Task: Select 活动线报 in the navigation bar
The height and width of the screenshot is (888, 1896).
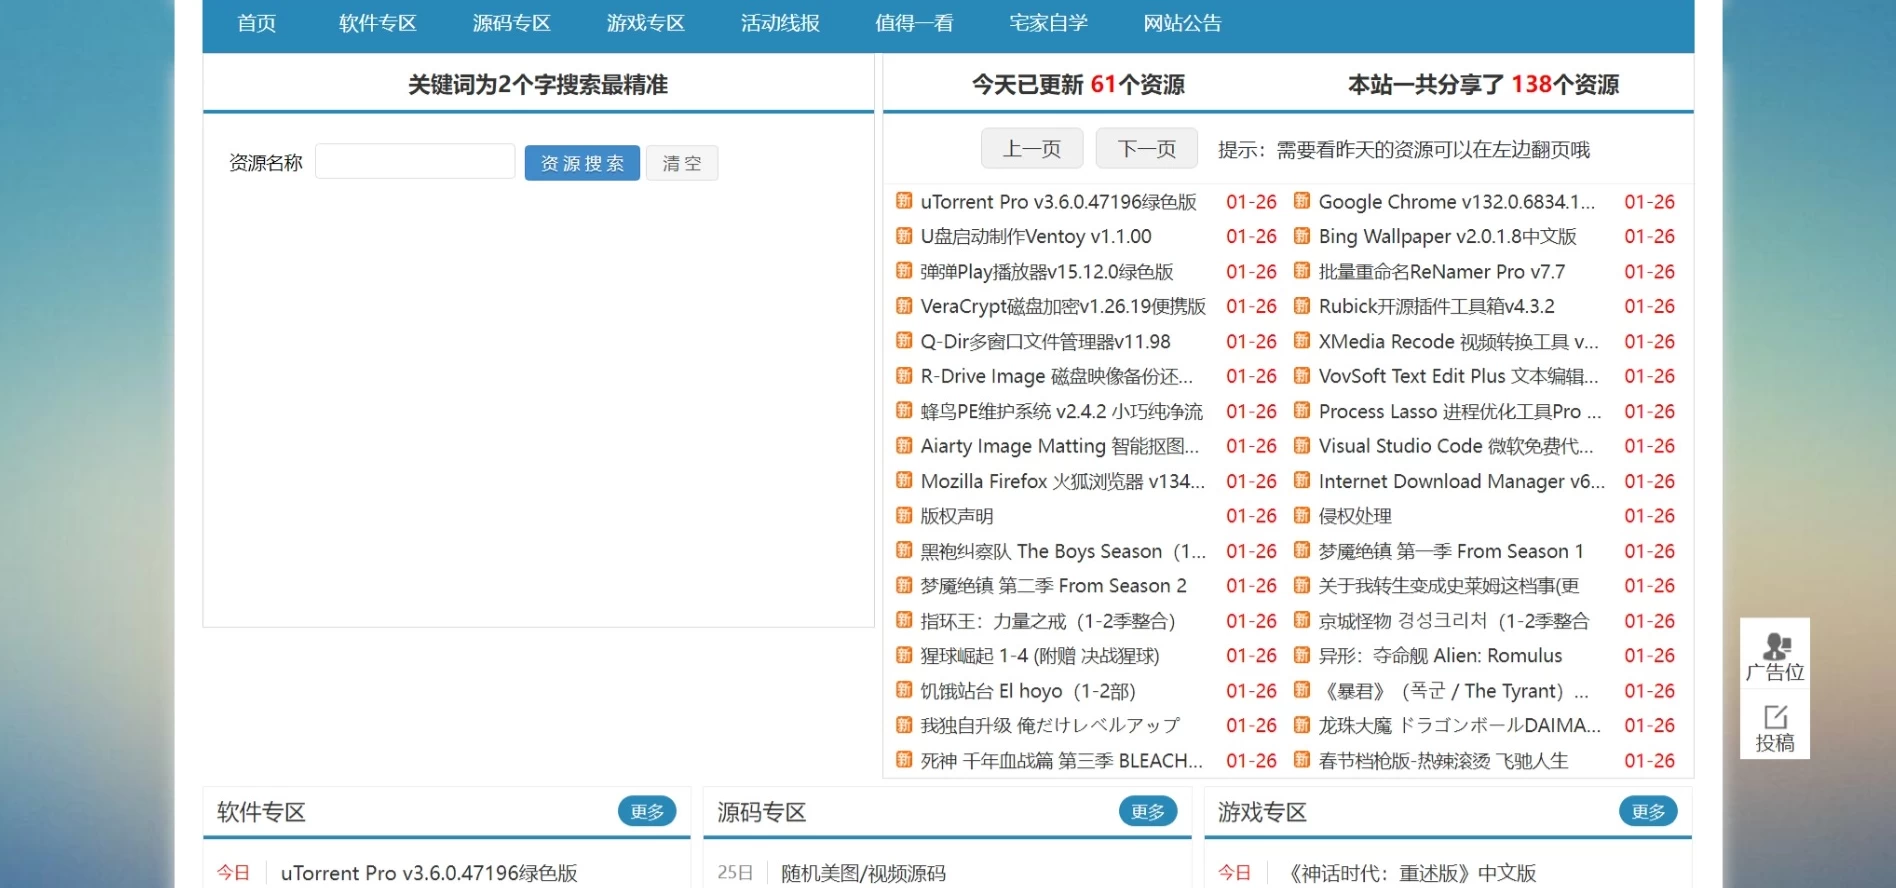Action: tap(780, 23)
